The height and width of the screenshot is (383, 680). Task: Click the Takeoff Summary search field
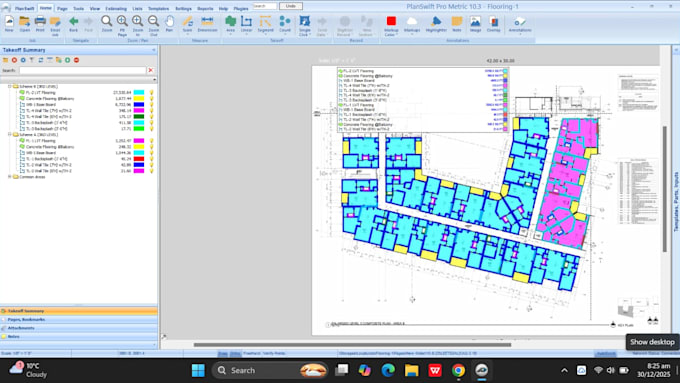pos(82,70)
